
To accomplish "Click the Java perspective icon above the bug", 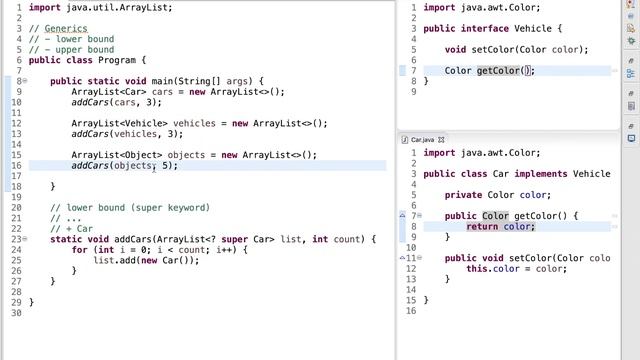I will (x=631, y=28).
